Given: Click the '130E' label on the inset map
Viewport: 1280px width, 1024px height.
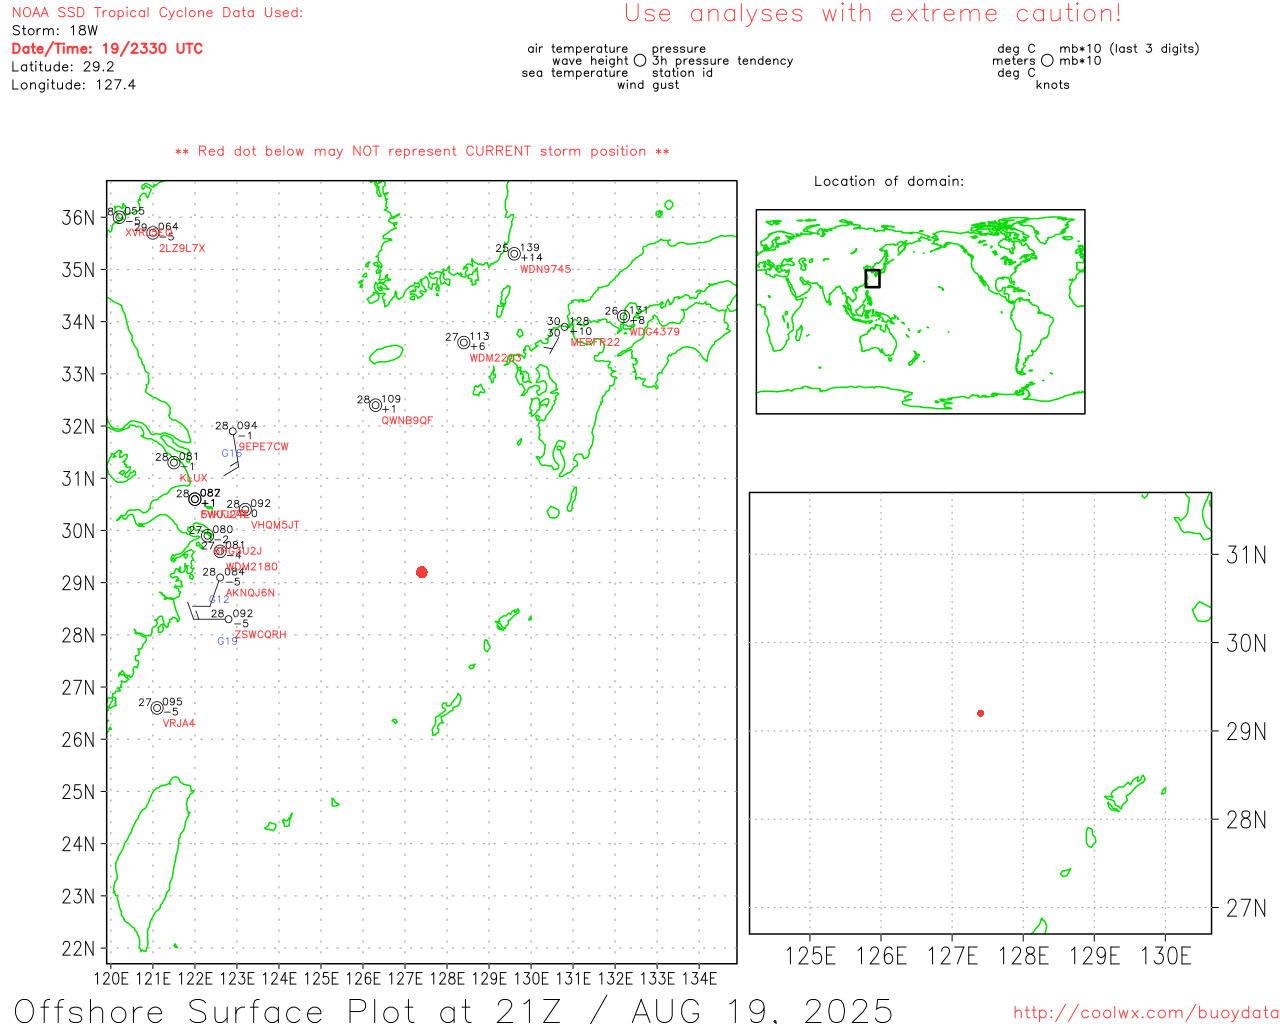Looking at the screenshot, I should 1166,956.
